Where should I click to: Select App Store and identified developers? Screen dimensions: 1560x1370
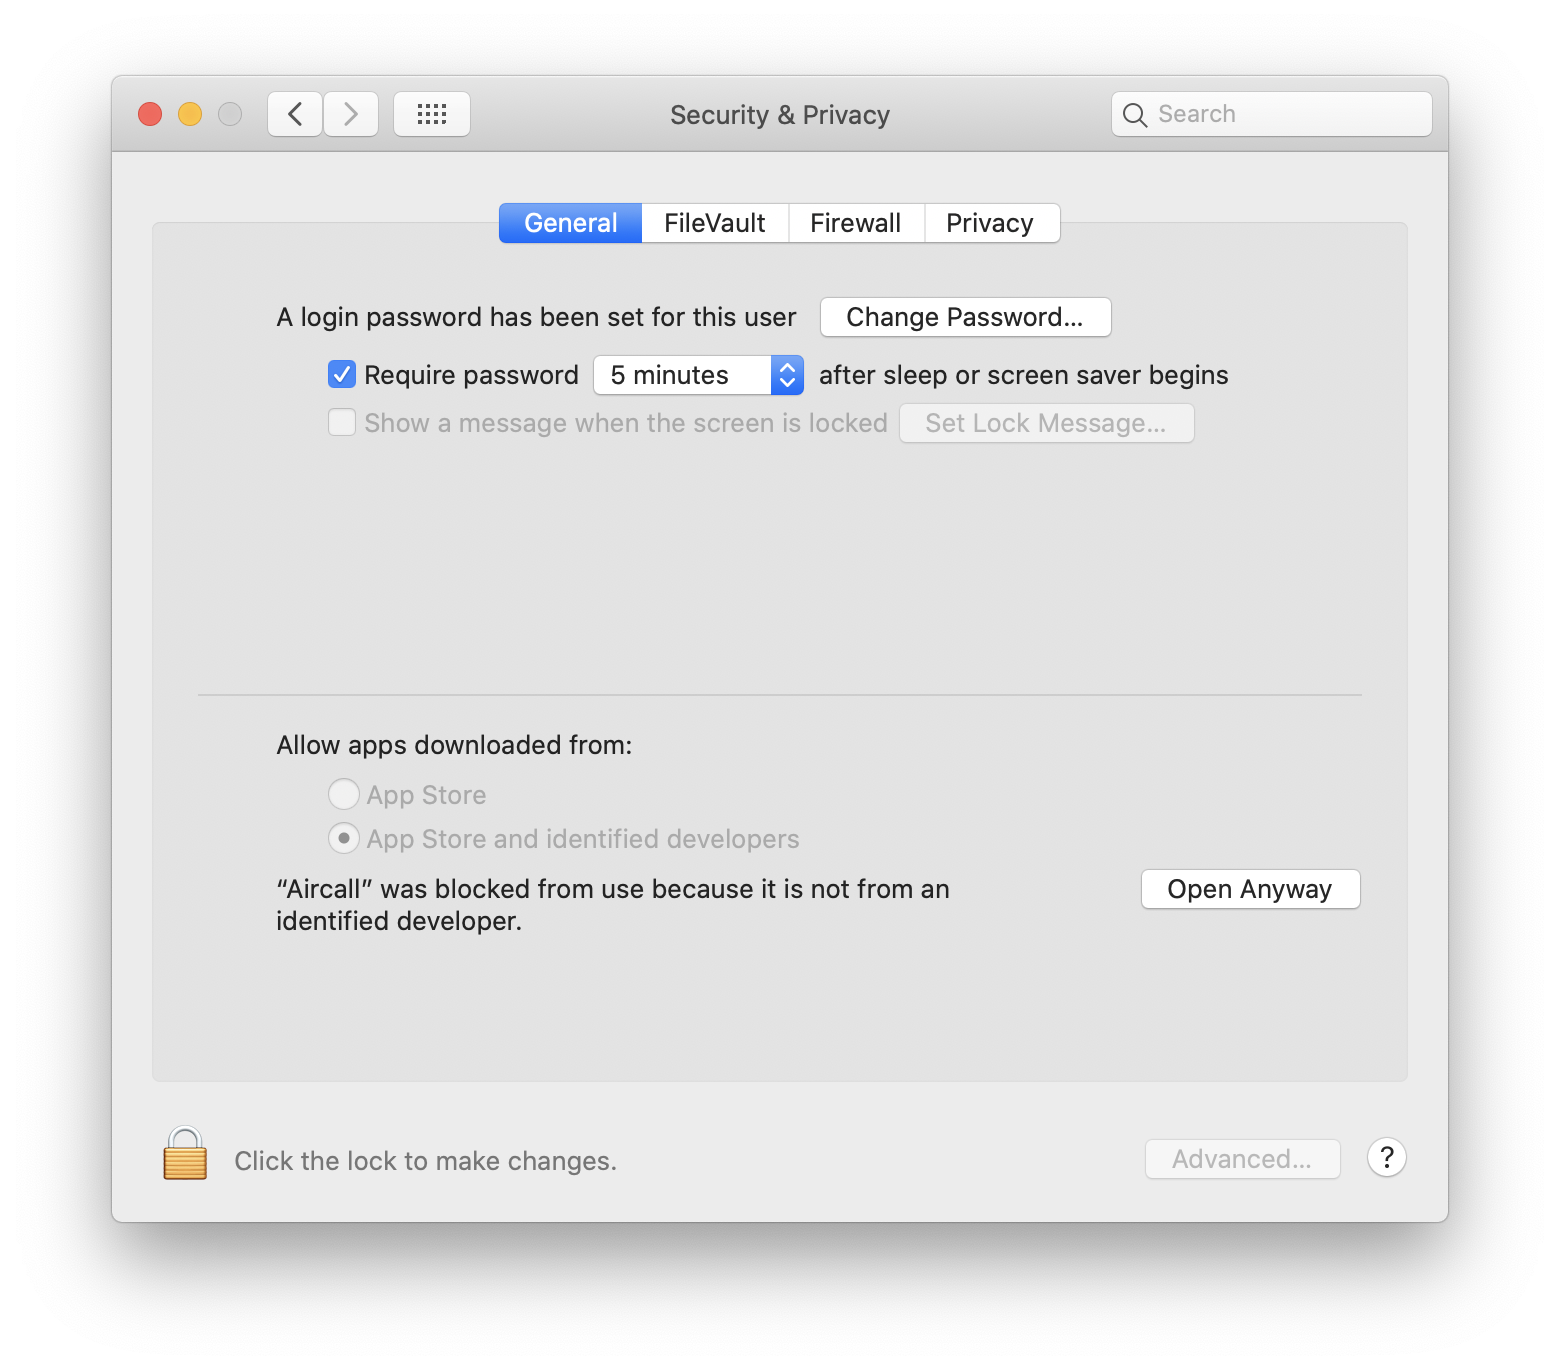[344, 838]
